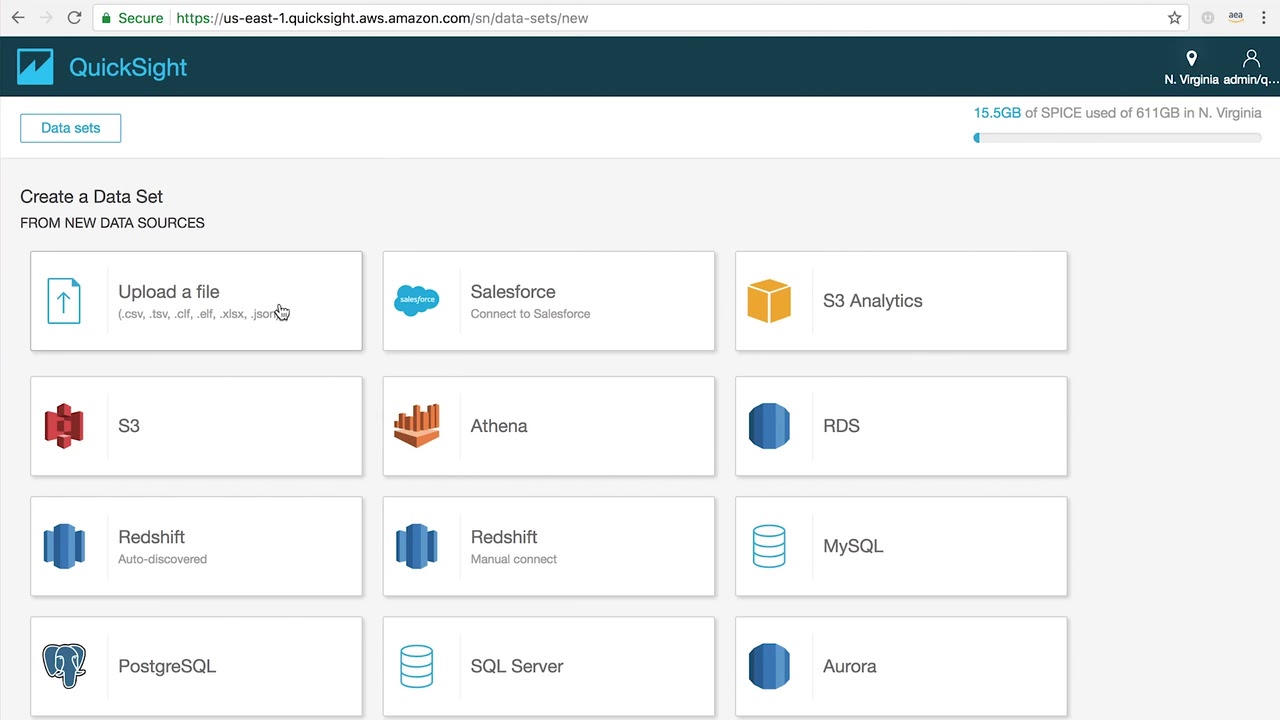Viewport: 1280px width, 720px height.
Task: Select the Aurora data source icon
Action: (769, 666)
